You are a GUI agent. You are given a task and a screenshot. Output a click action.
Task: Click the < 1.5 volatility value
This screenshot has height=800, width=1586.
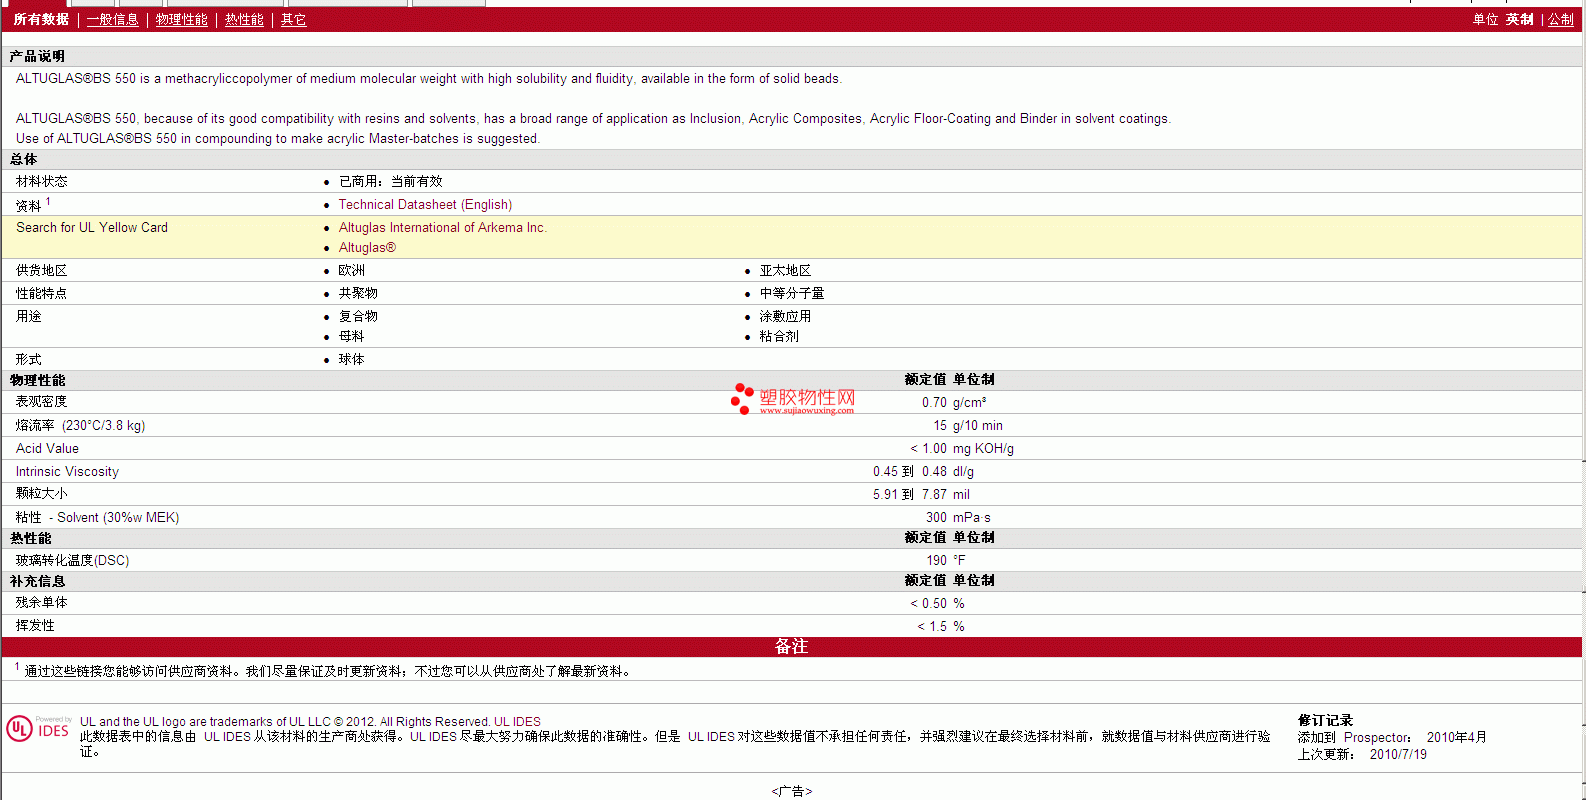click(932, 626)
